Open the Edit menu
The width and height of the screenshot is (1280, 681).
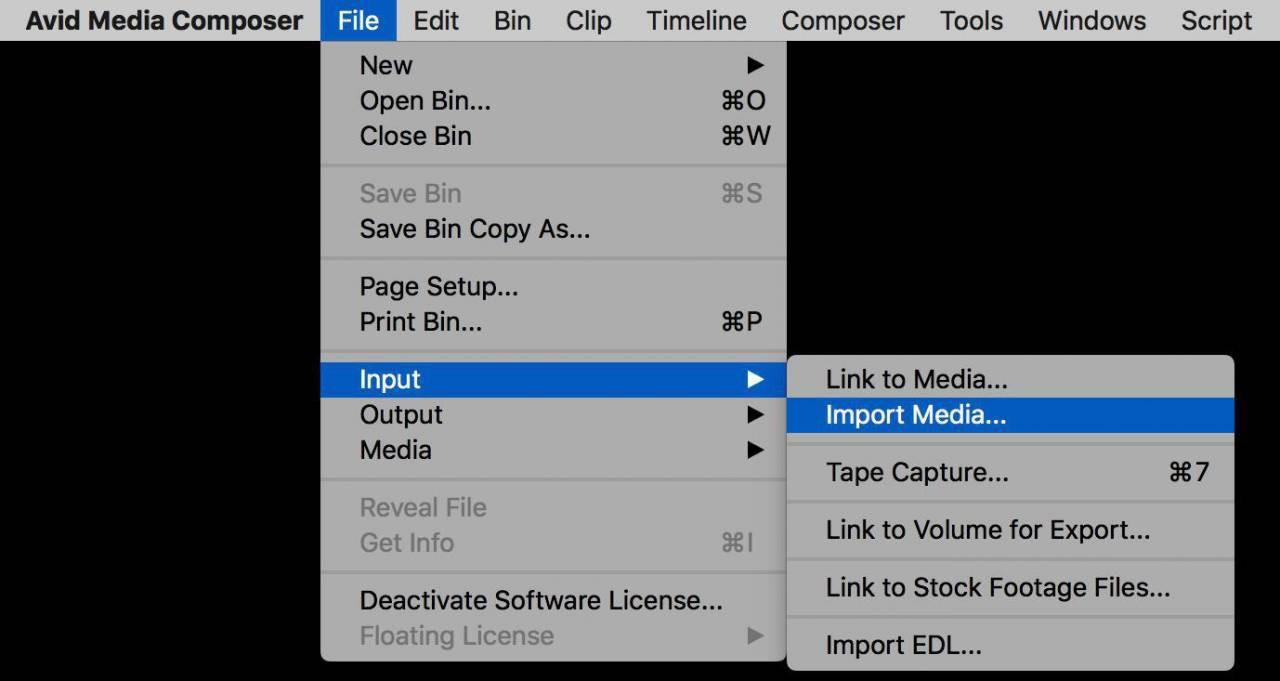436,20
